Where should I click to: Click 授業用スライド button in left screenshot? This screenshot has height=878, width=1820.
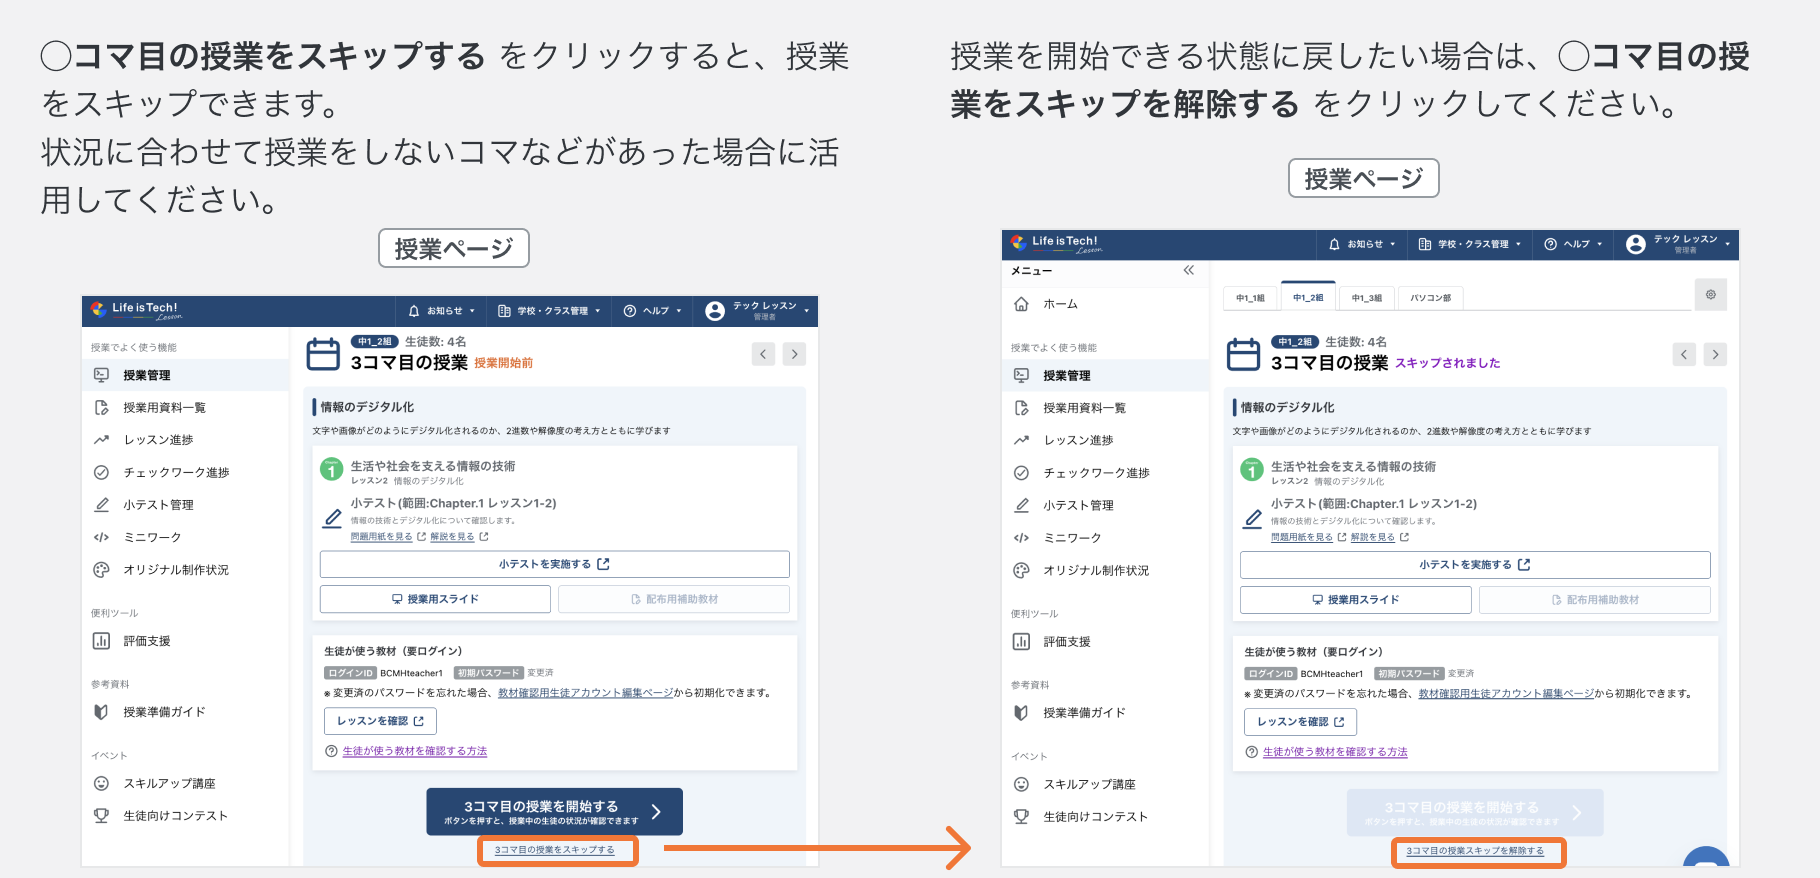coord(435,599)
